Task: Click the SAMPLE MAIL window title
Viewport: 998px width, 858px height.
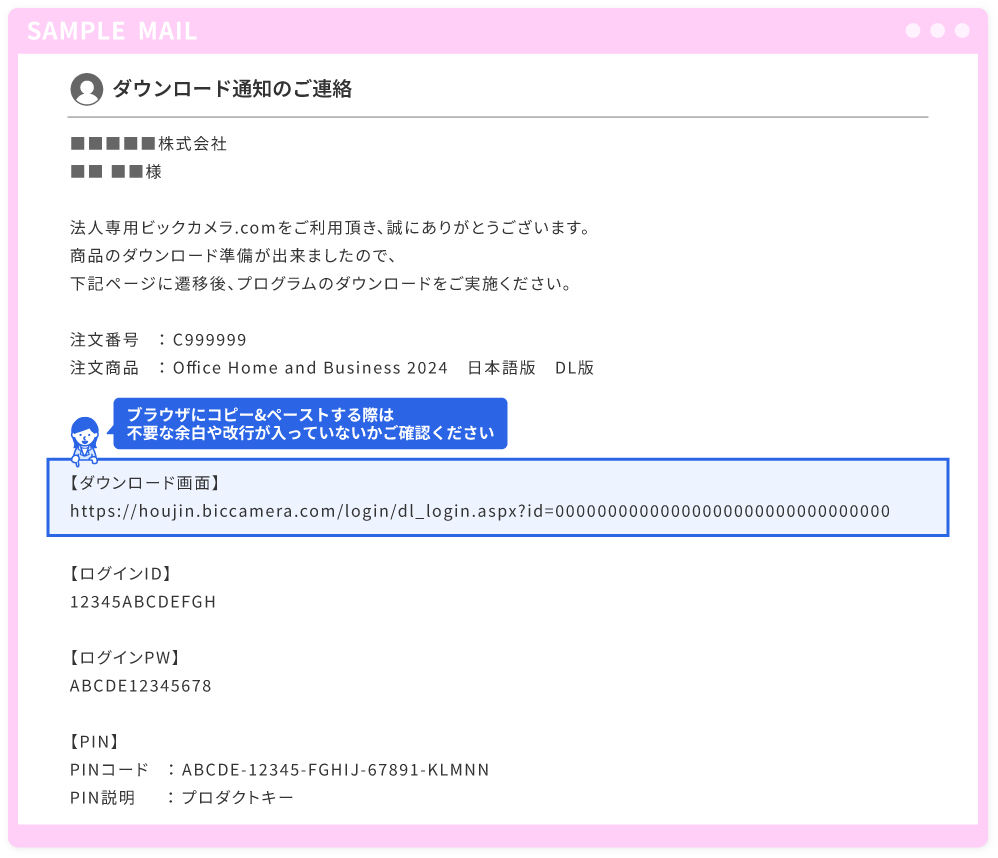Action: pyautogui.click(x=112, y=31)
